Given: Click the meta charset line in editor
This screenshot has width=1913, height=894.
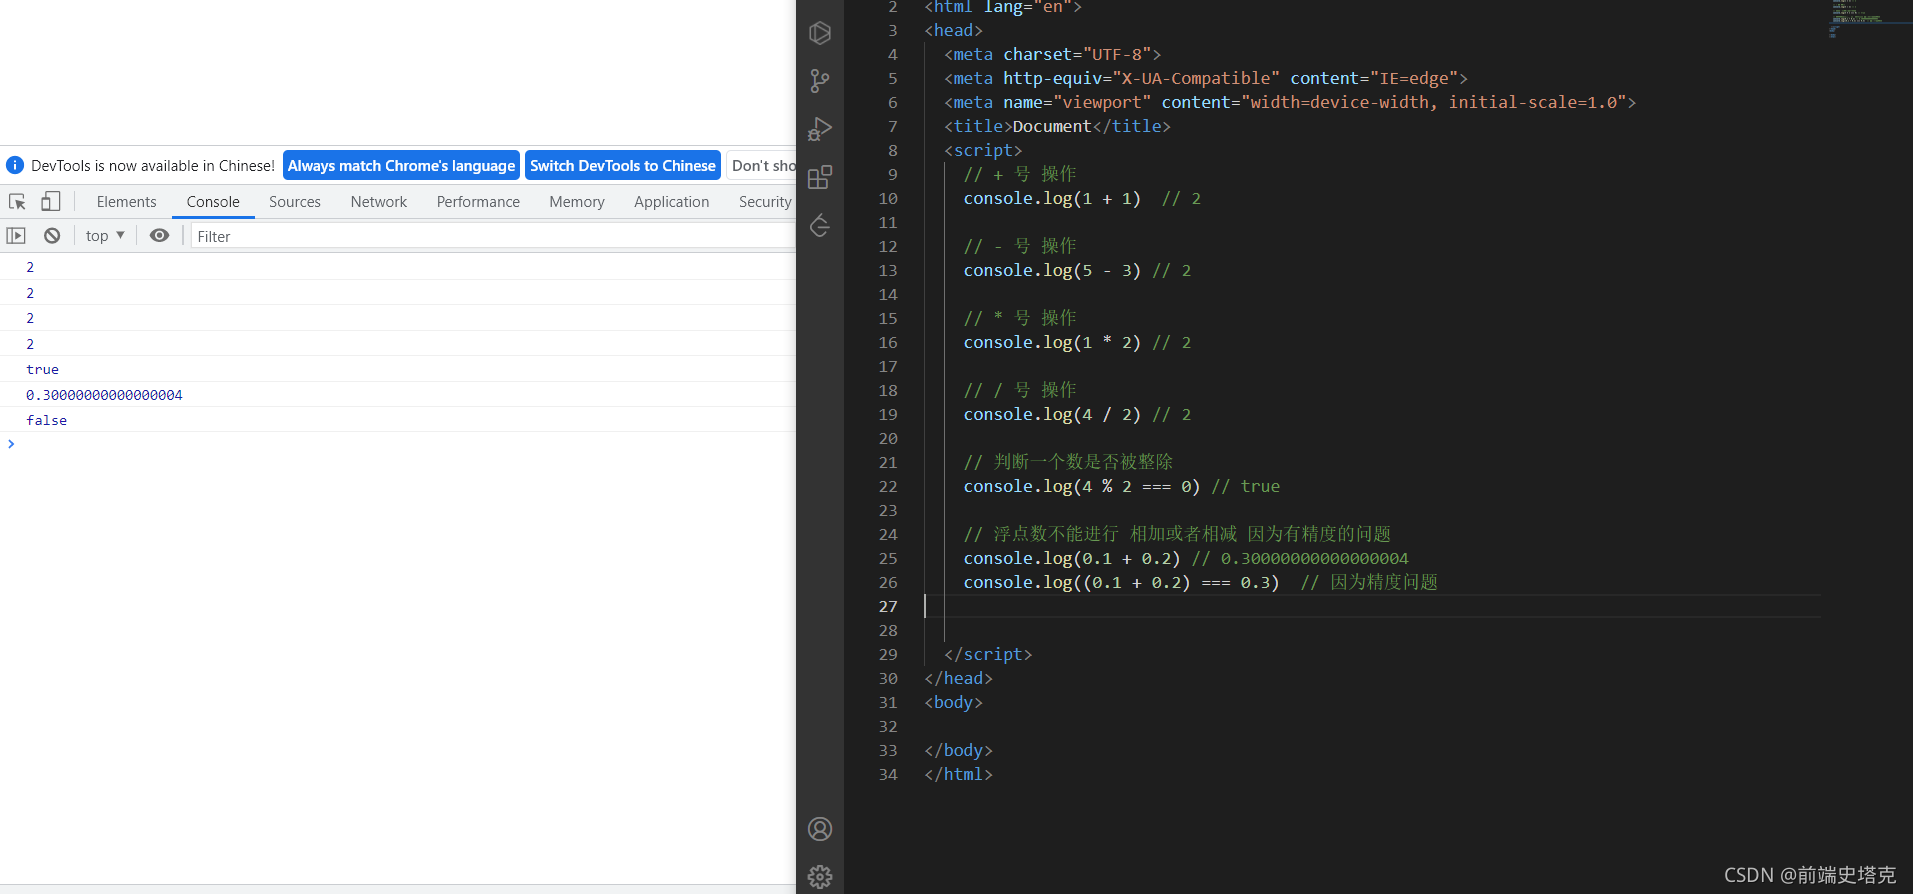Looking at the screenshot, I should tap(1052, 54).
